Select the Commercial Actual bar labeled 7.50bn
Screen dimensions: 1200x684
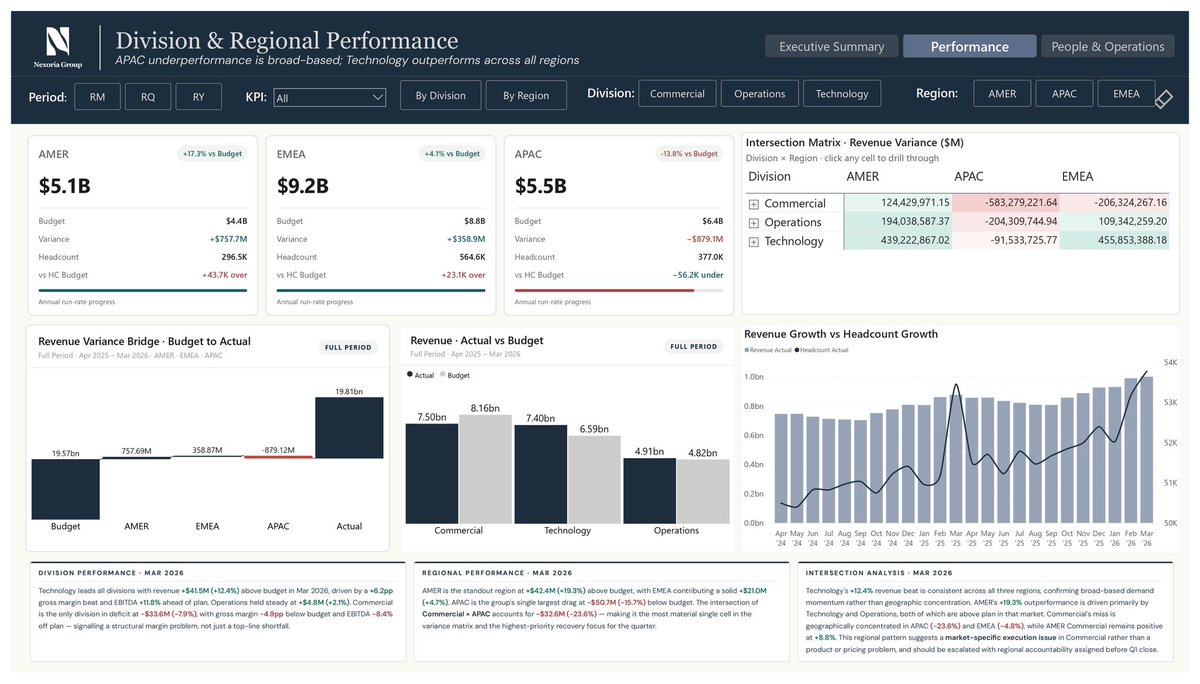432,473
